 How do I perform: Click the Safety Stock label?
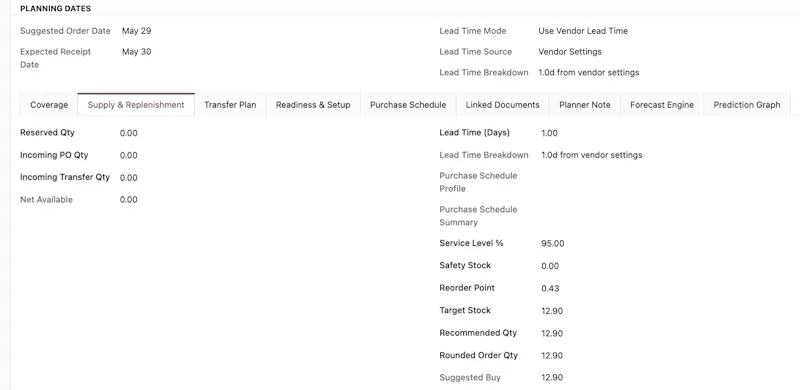click(465, 265)
